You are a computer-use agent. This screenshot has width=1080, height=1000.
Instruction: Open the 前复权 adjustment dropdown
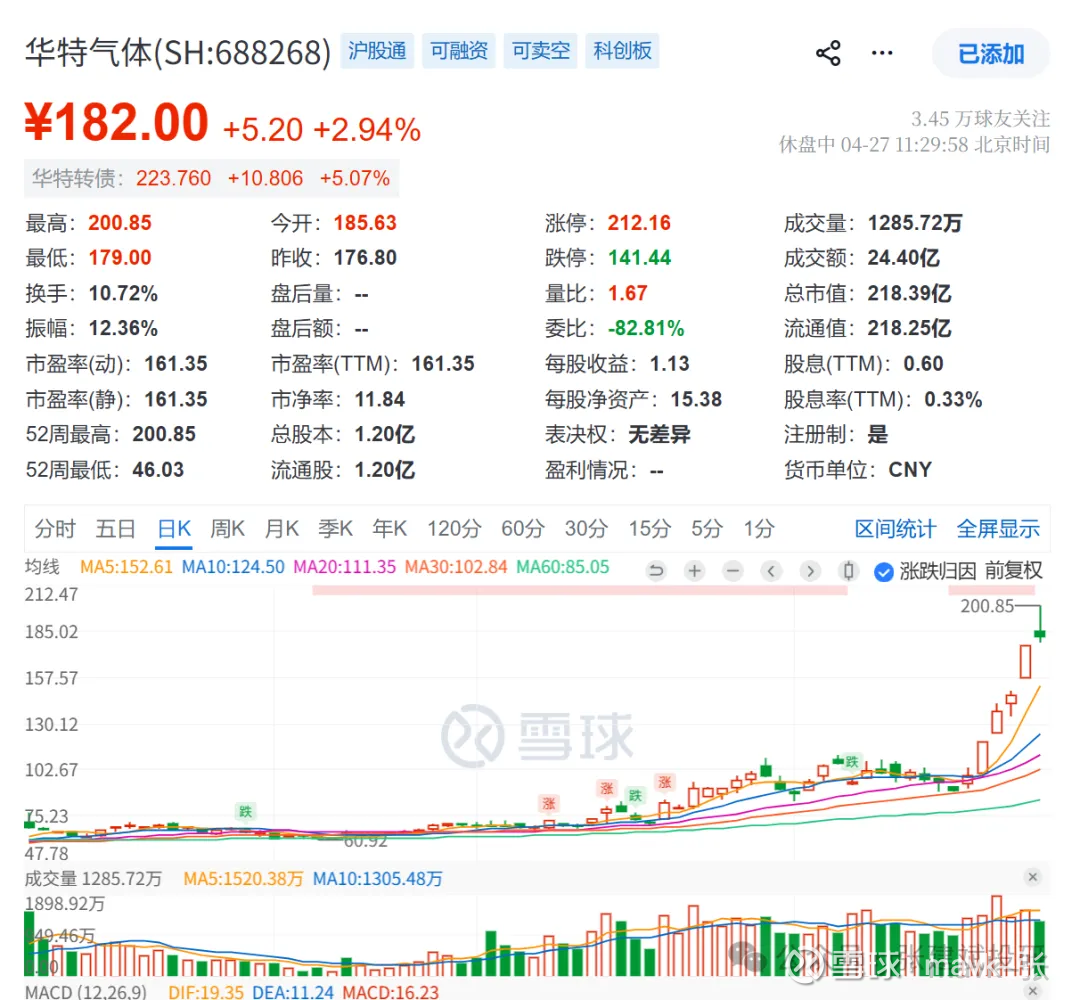pos(1013,570)
